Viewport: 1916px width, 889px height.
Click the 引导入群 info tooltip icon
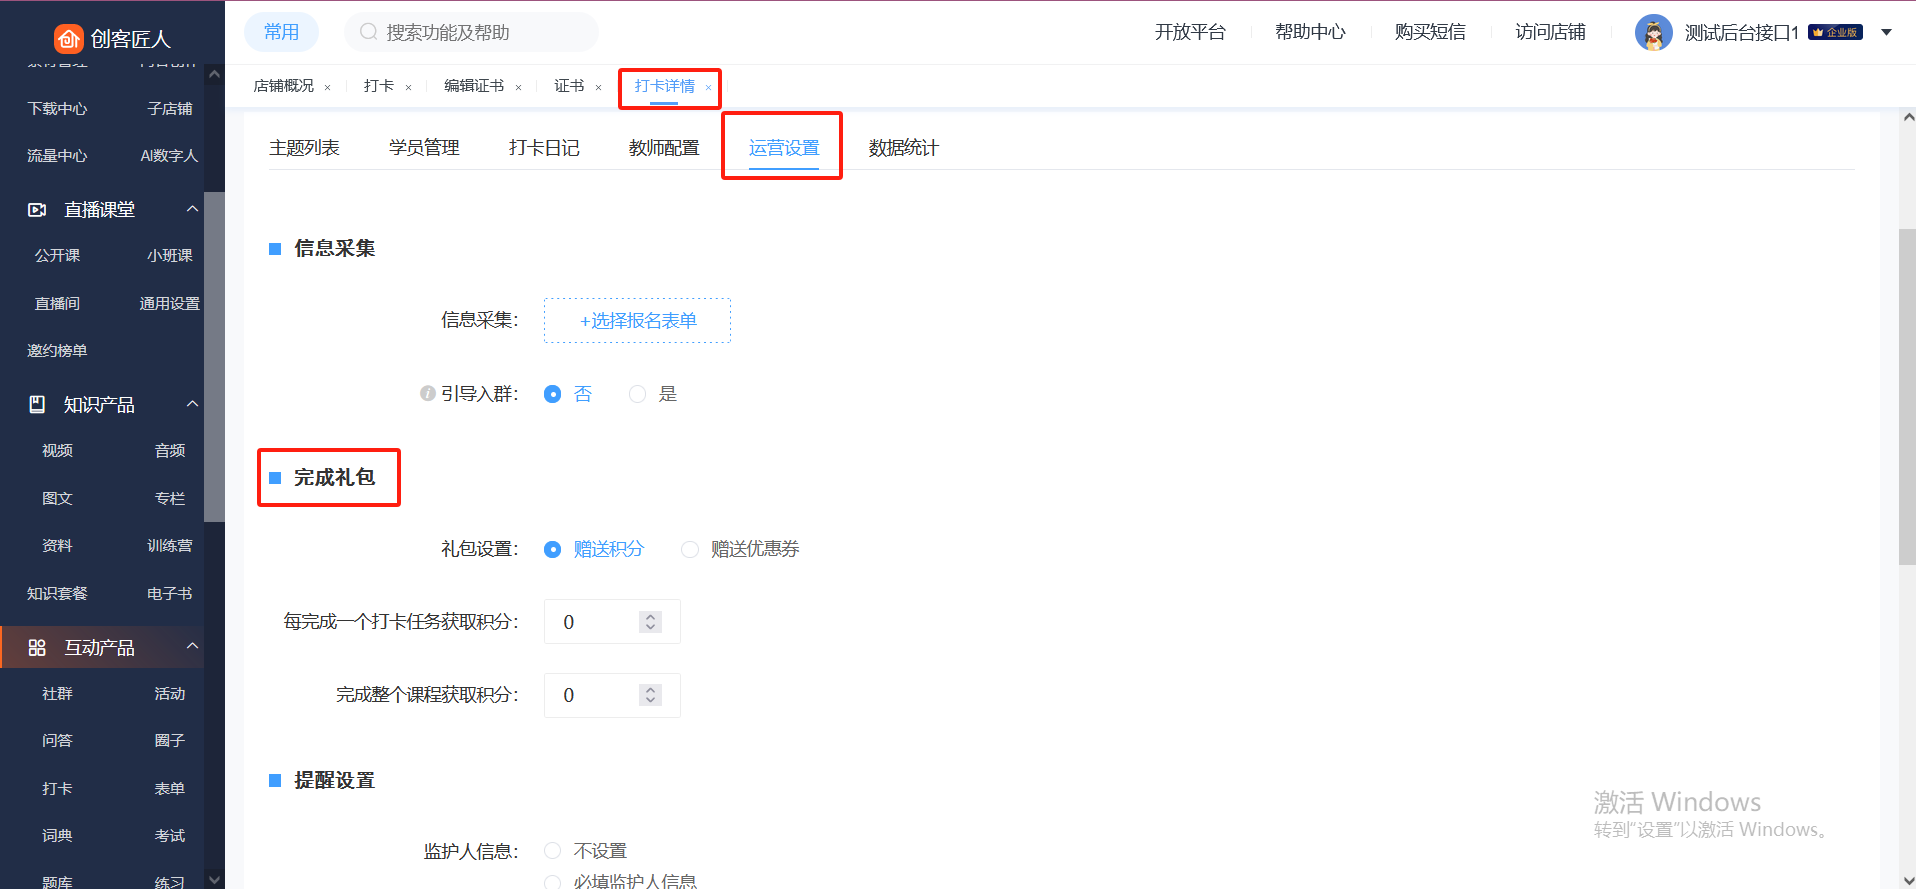(428, 394)
